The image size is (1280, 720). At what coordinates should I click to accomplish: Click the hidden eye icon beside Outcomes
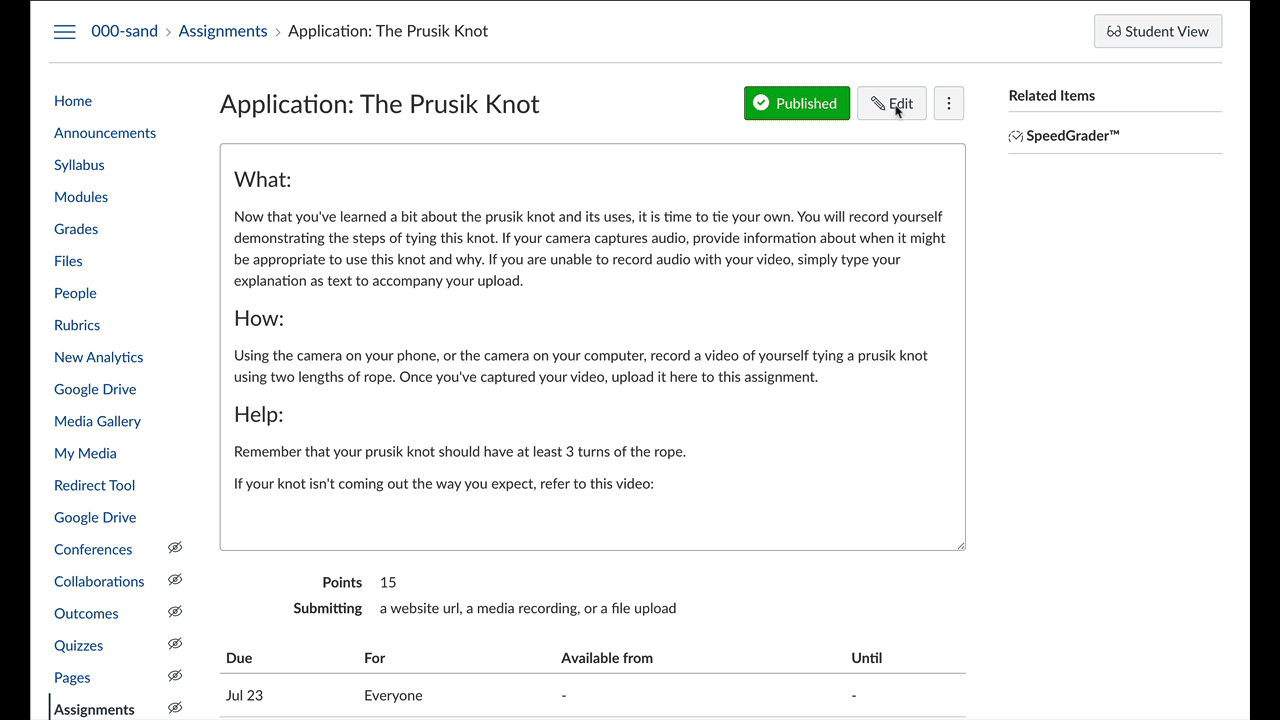coord(175,612)
